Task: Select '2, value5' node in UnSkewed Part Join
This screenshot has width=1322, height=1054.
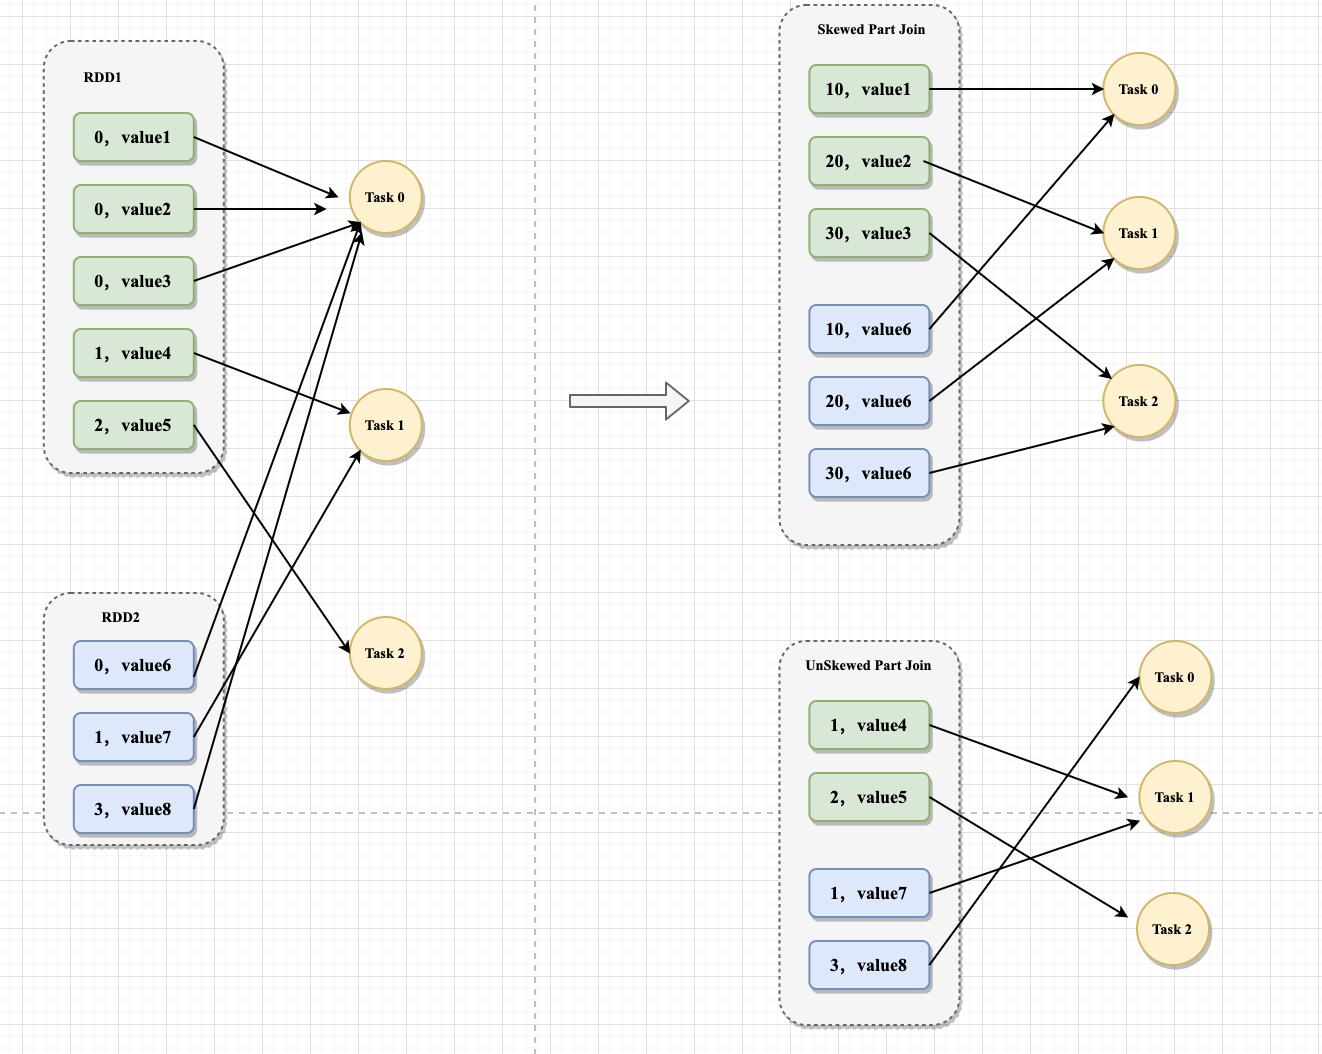Action: [869, 797]
